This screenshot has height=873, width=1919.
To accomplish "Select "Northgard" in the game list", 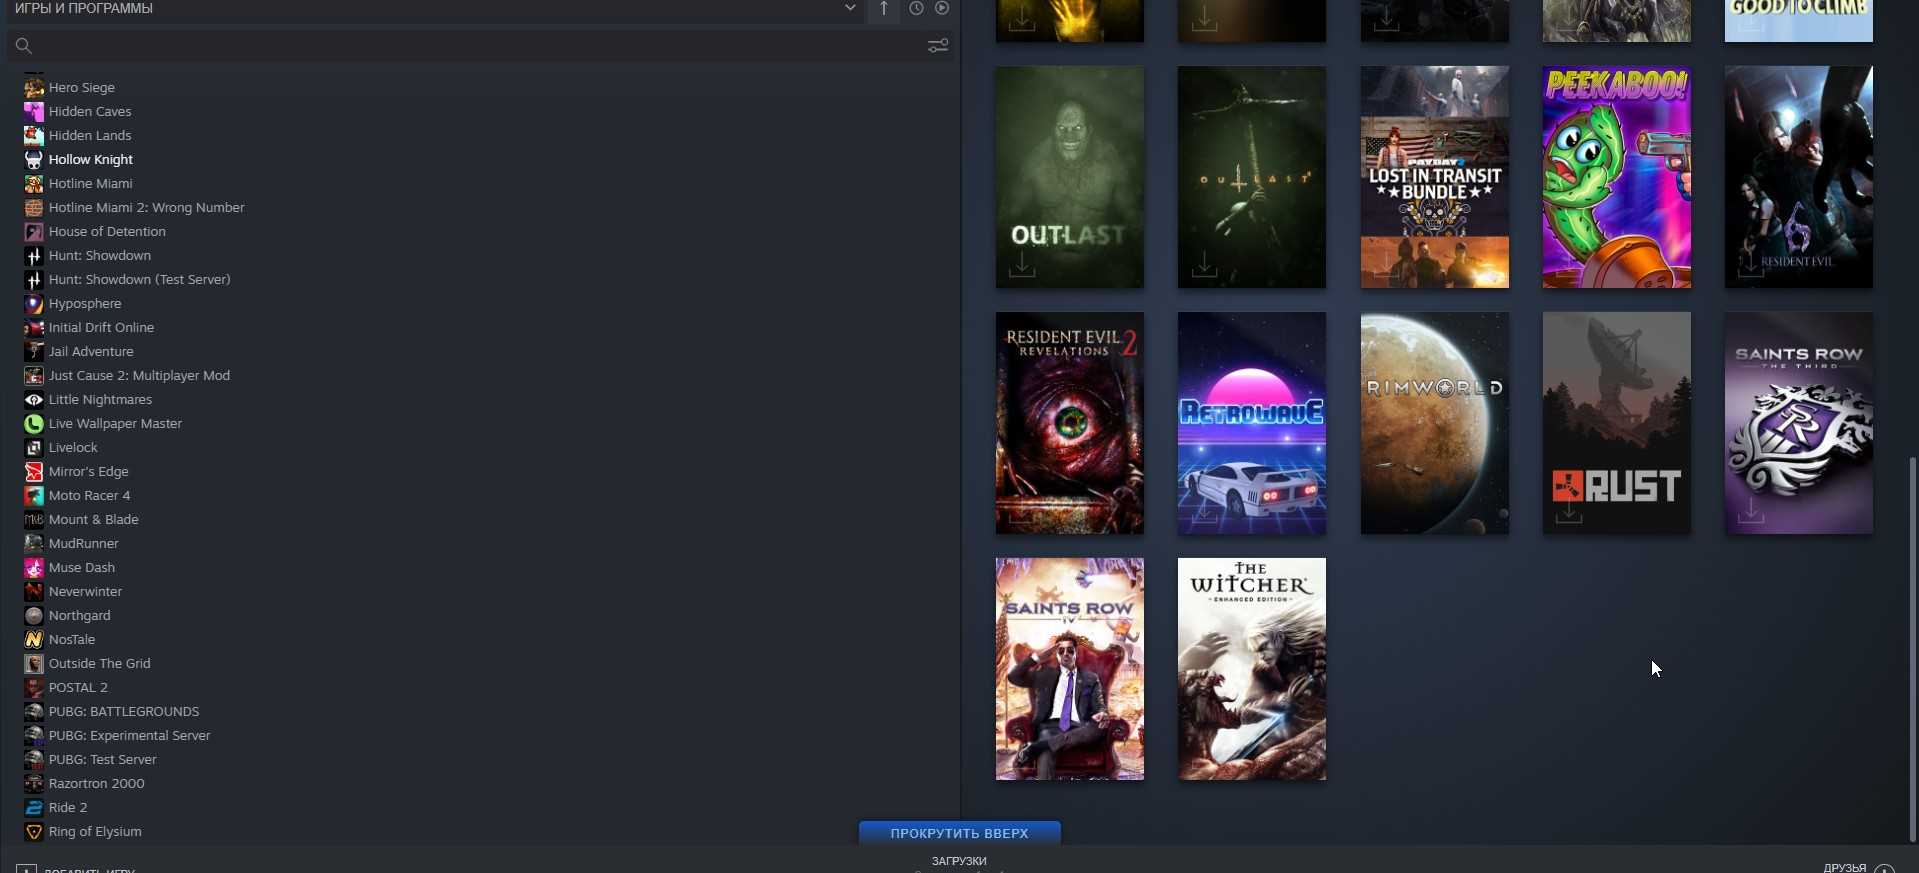I will point(80,616).
